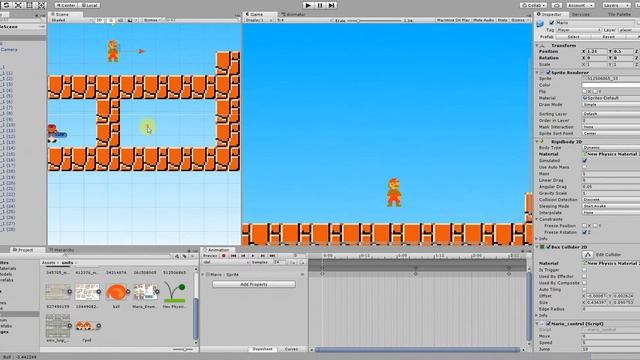Enable animation record mode (red dot)
Image resolution: width=640 pixels, height=360 pixels.
223,256
